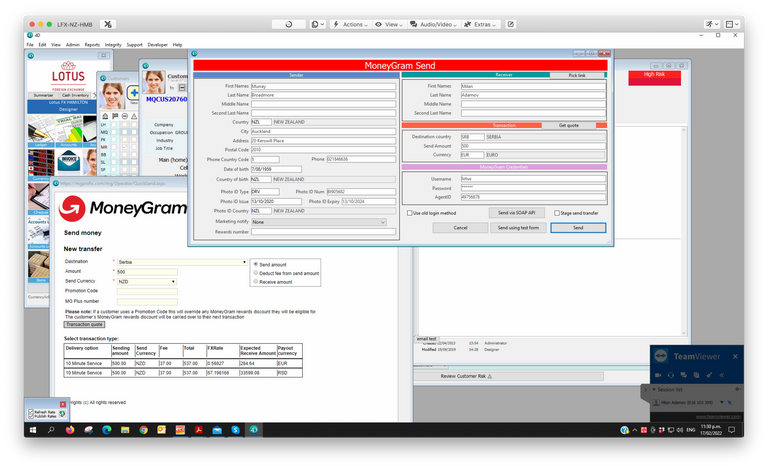Tick the flag checkbox in the LH row
The height and width of the screenshot is (469, 768).
[x=114, y=125]
